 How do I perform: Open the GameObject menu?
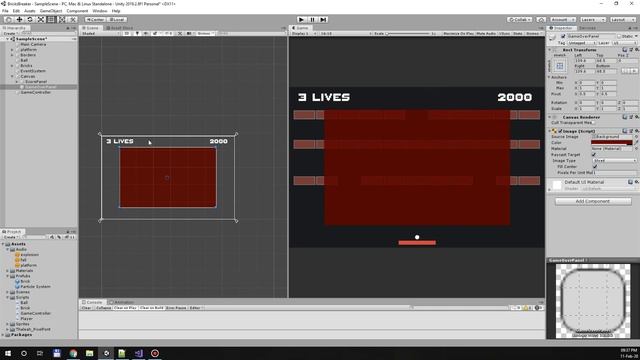click(51, 11)
